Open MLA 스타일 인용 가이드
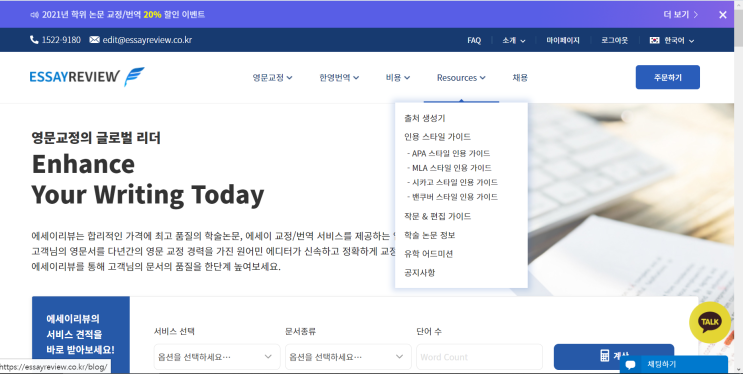Image resolution: width=743 pixels, height=374 pixels. pyautogui.click(x=449, y=168)
